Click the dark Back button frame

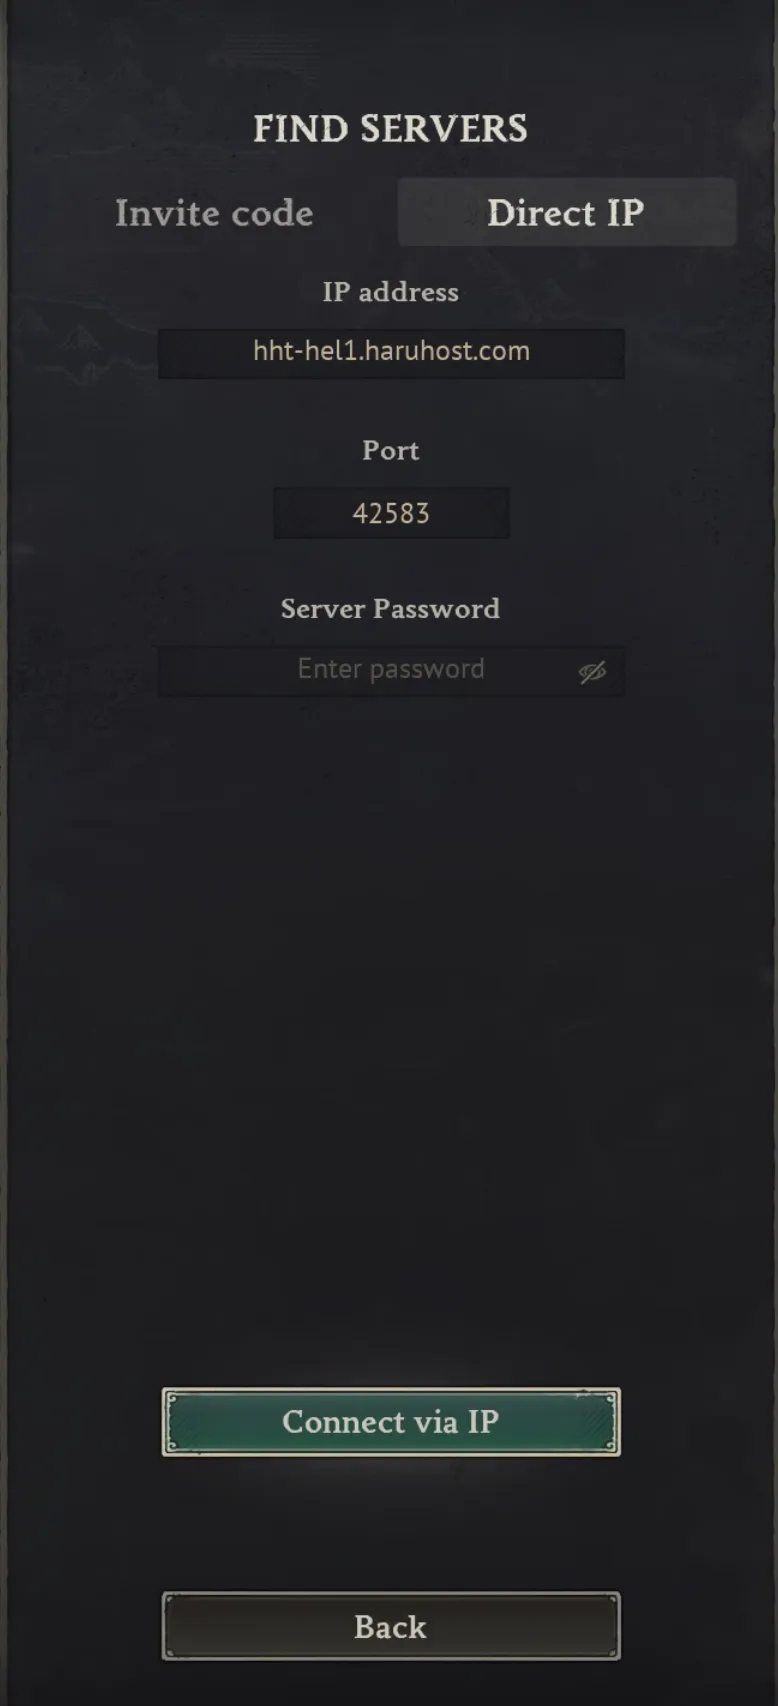[391, 1626]
